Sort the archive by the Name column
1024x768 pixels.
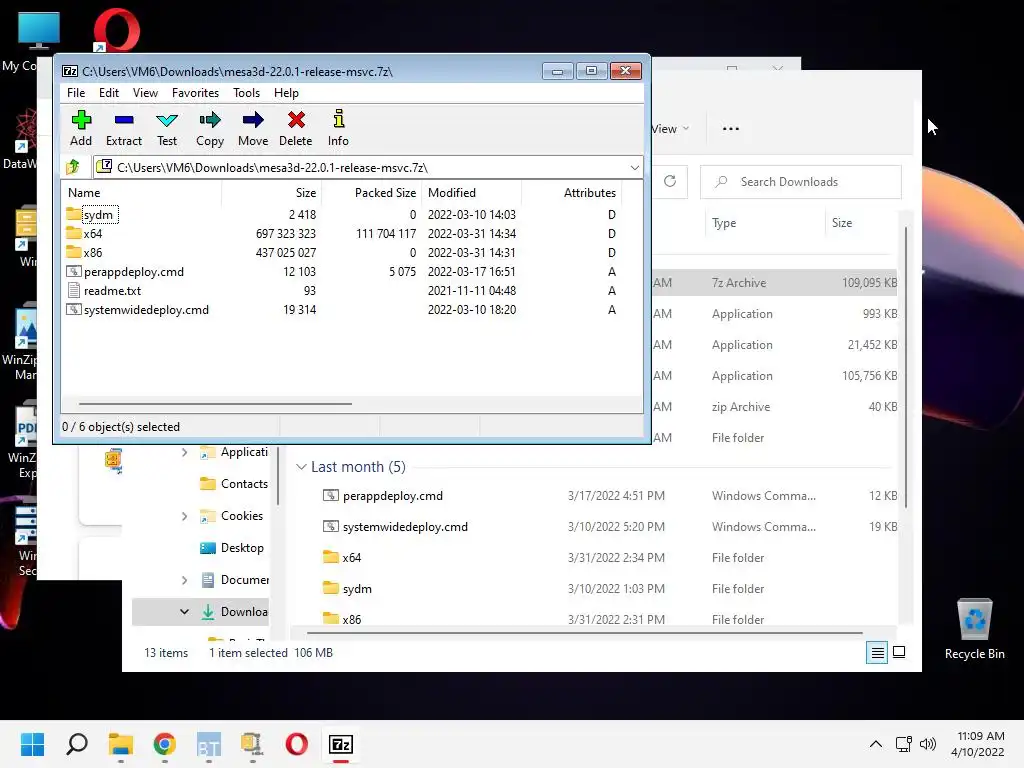tap(141, 193)
